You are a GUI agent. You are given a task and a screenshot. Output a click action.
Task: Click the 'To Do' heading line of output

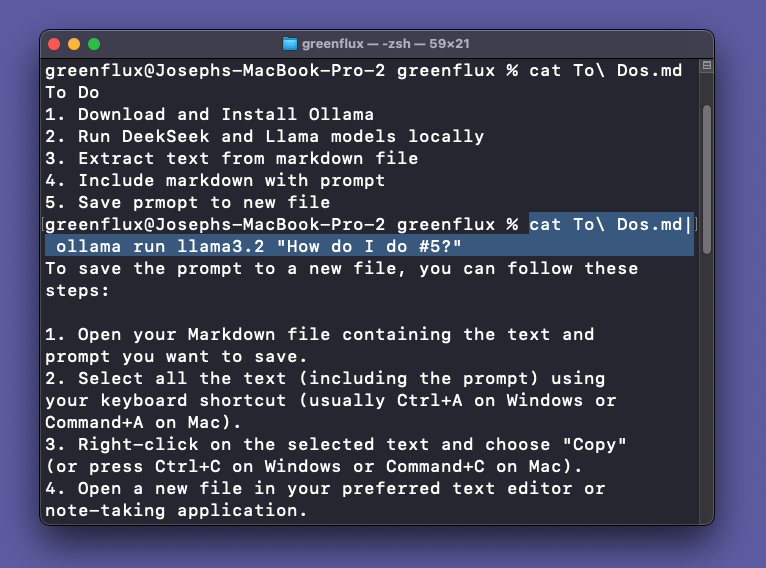(x=72, y=93)
